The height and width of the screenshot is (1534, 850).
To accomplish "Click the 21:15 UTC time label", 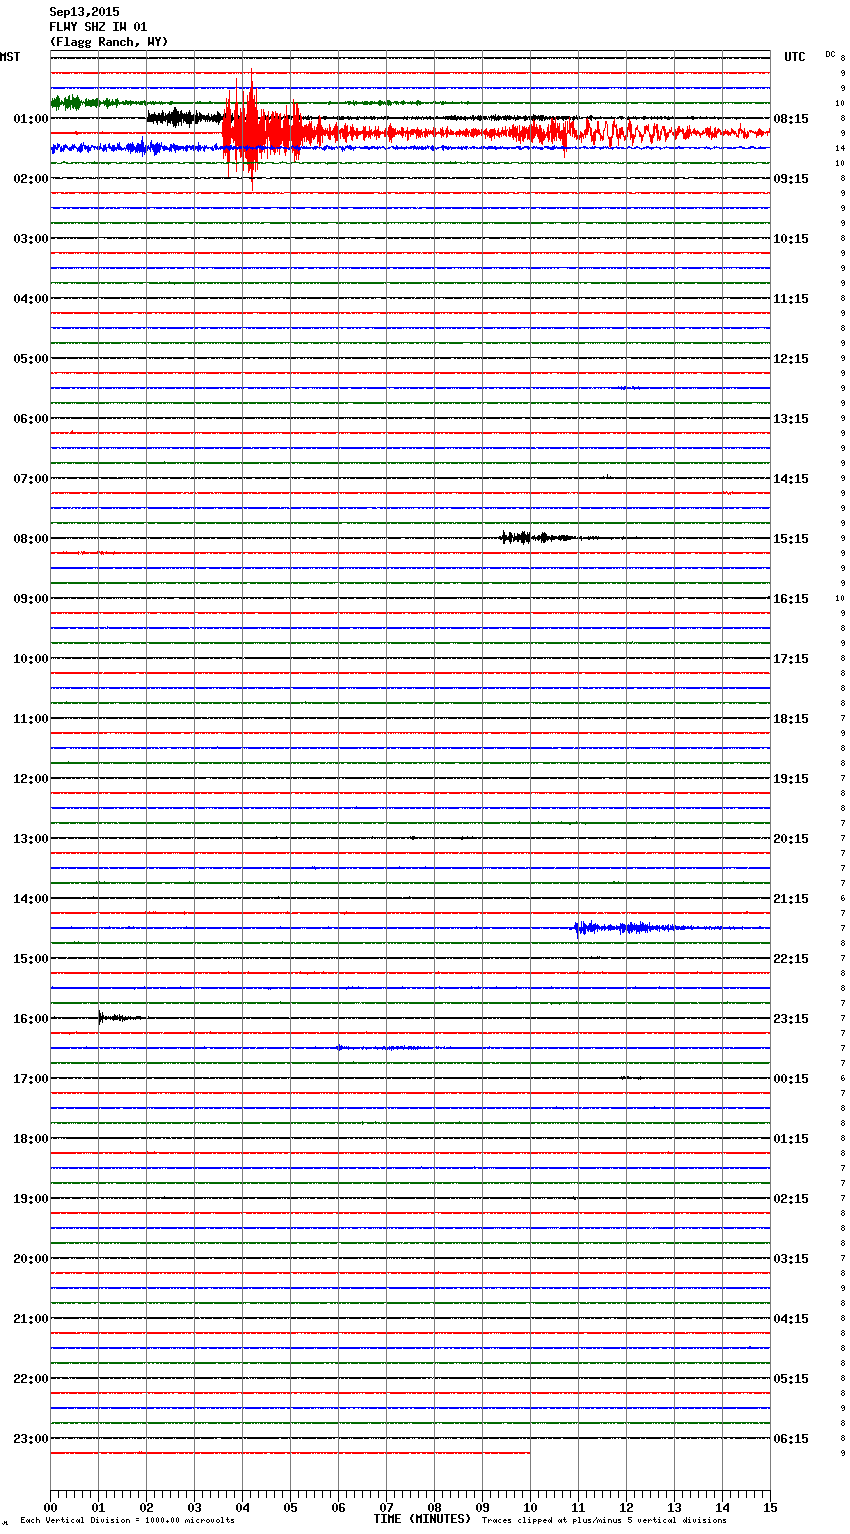I will 791,899.
